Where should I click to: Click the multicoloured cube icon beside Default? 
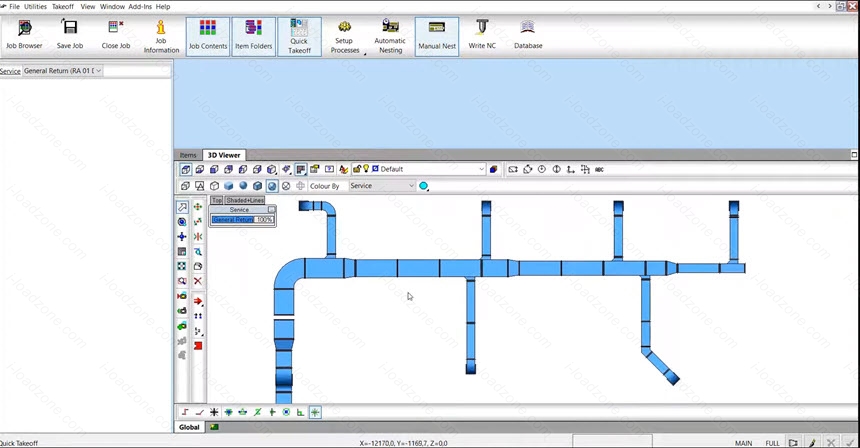coord(493,169)
